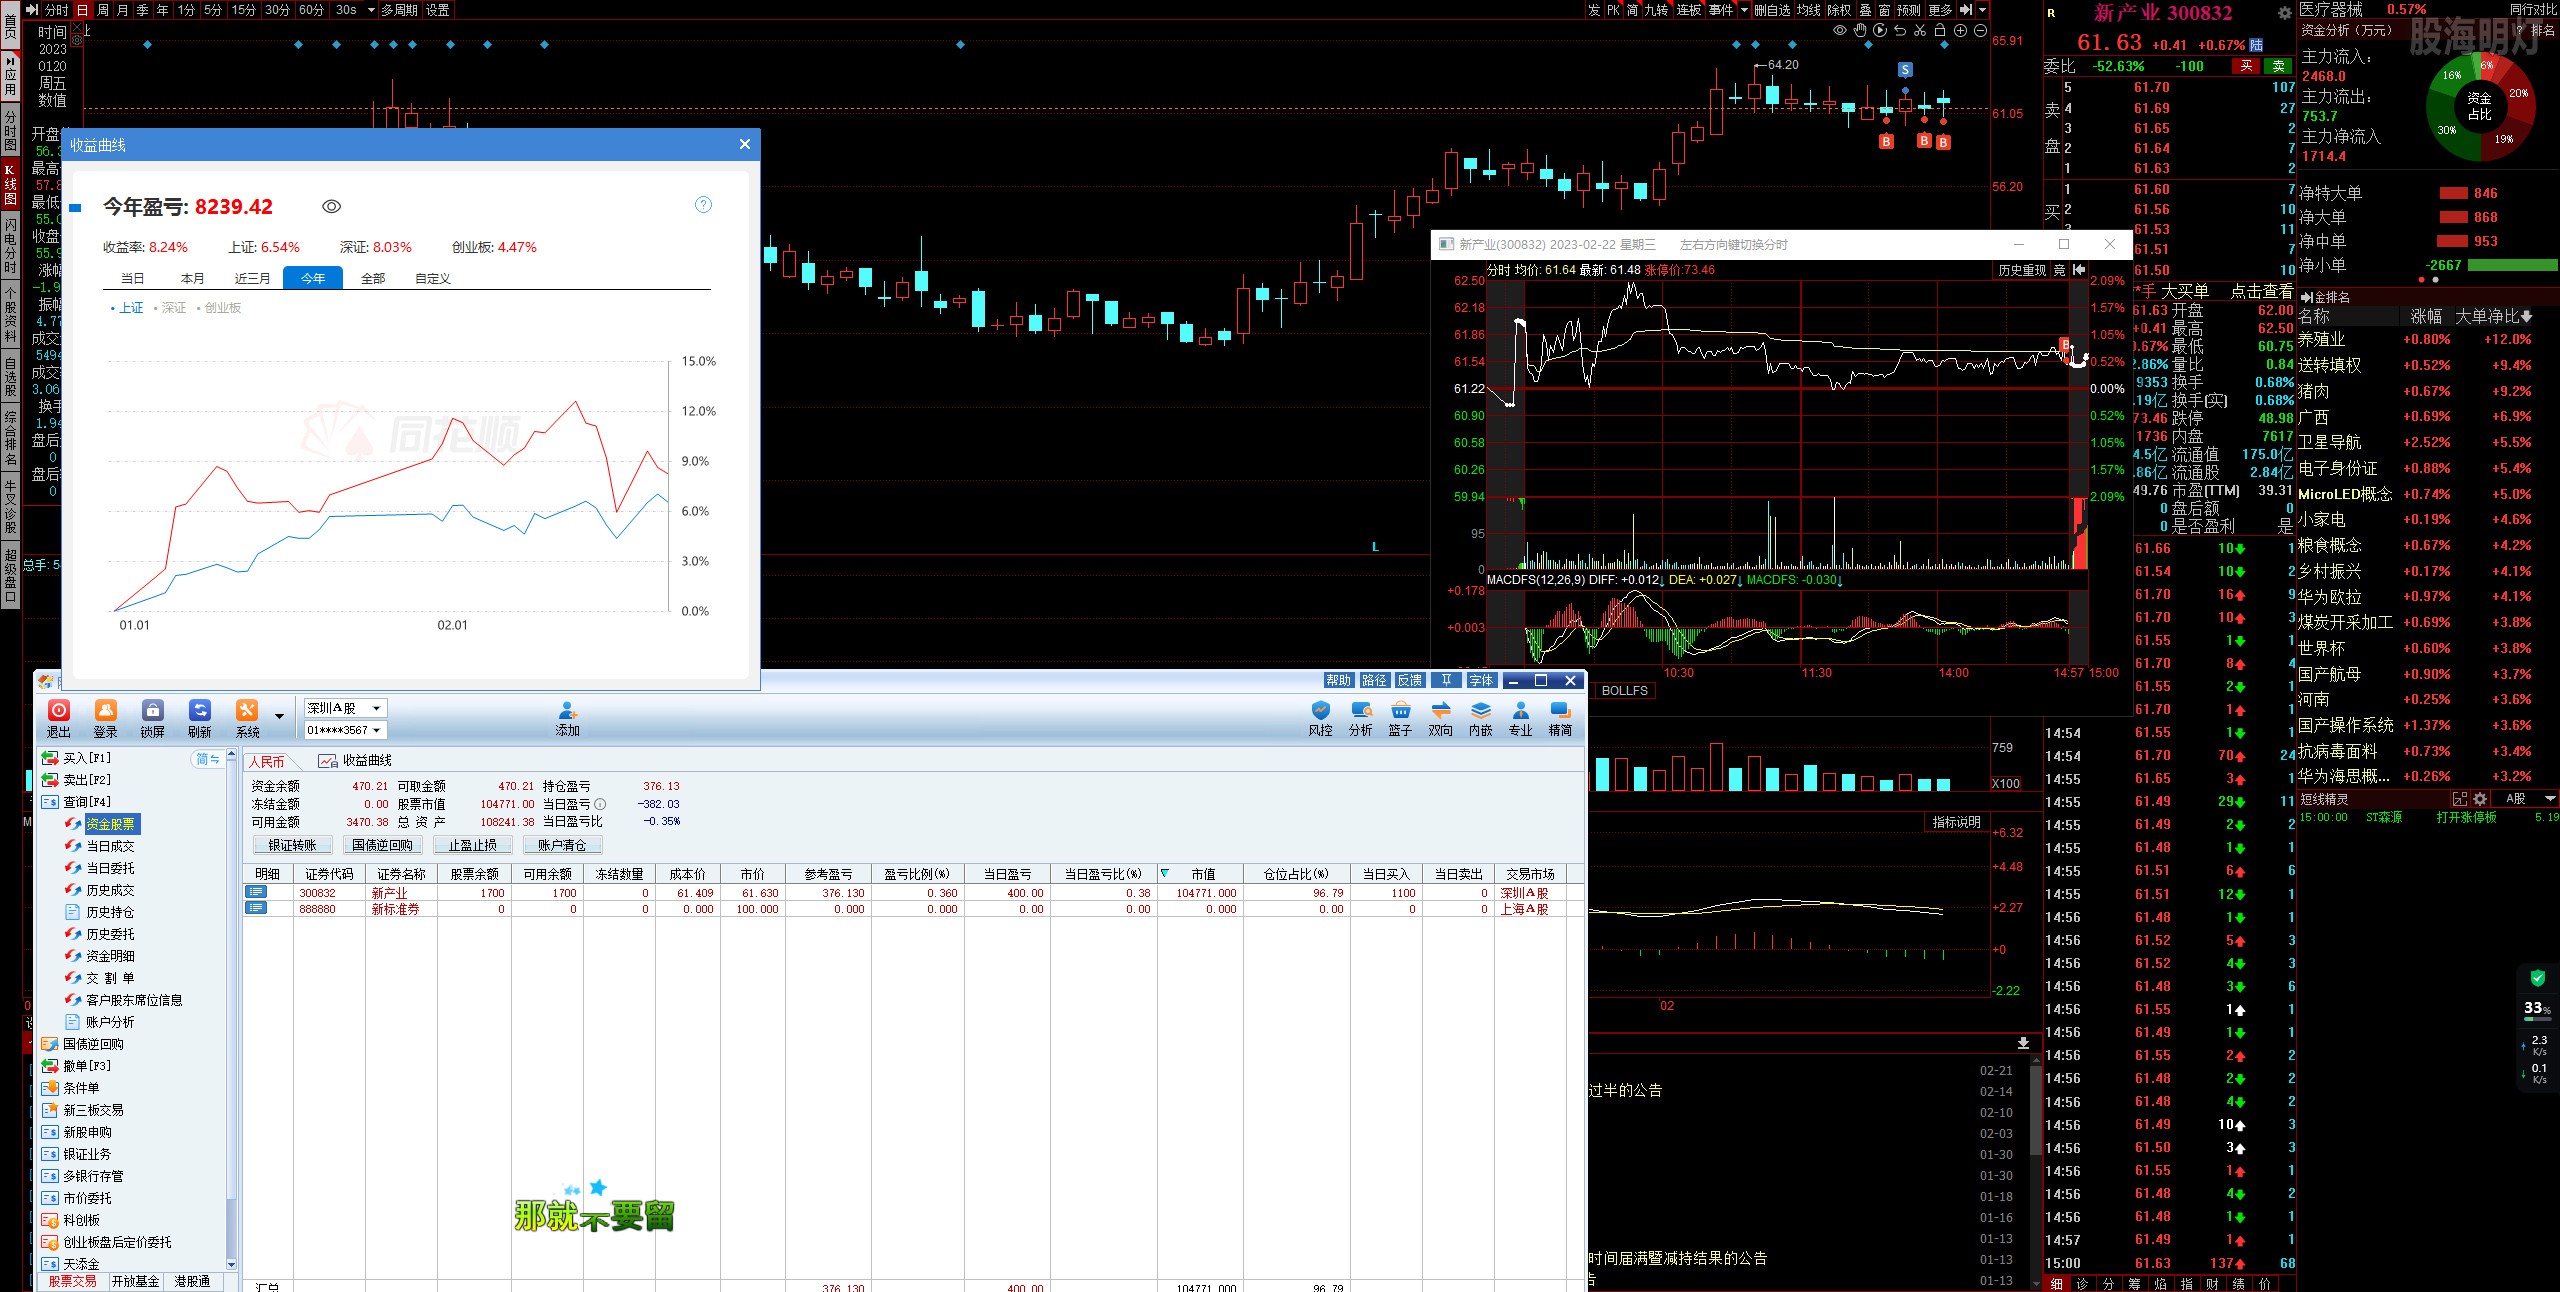This screenshot has height=1292, width=2560.
Task: Open dropdown arrow at far right of top toolbar
Action: click(1983, 10)
